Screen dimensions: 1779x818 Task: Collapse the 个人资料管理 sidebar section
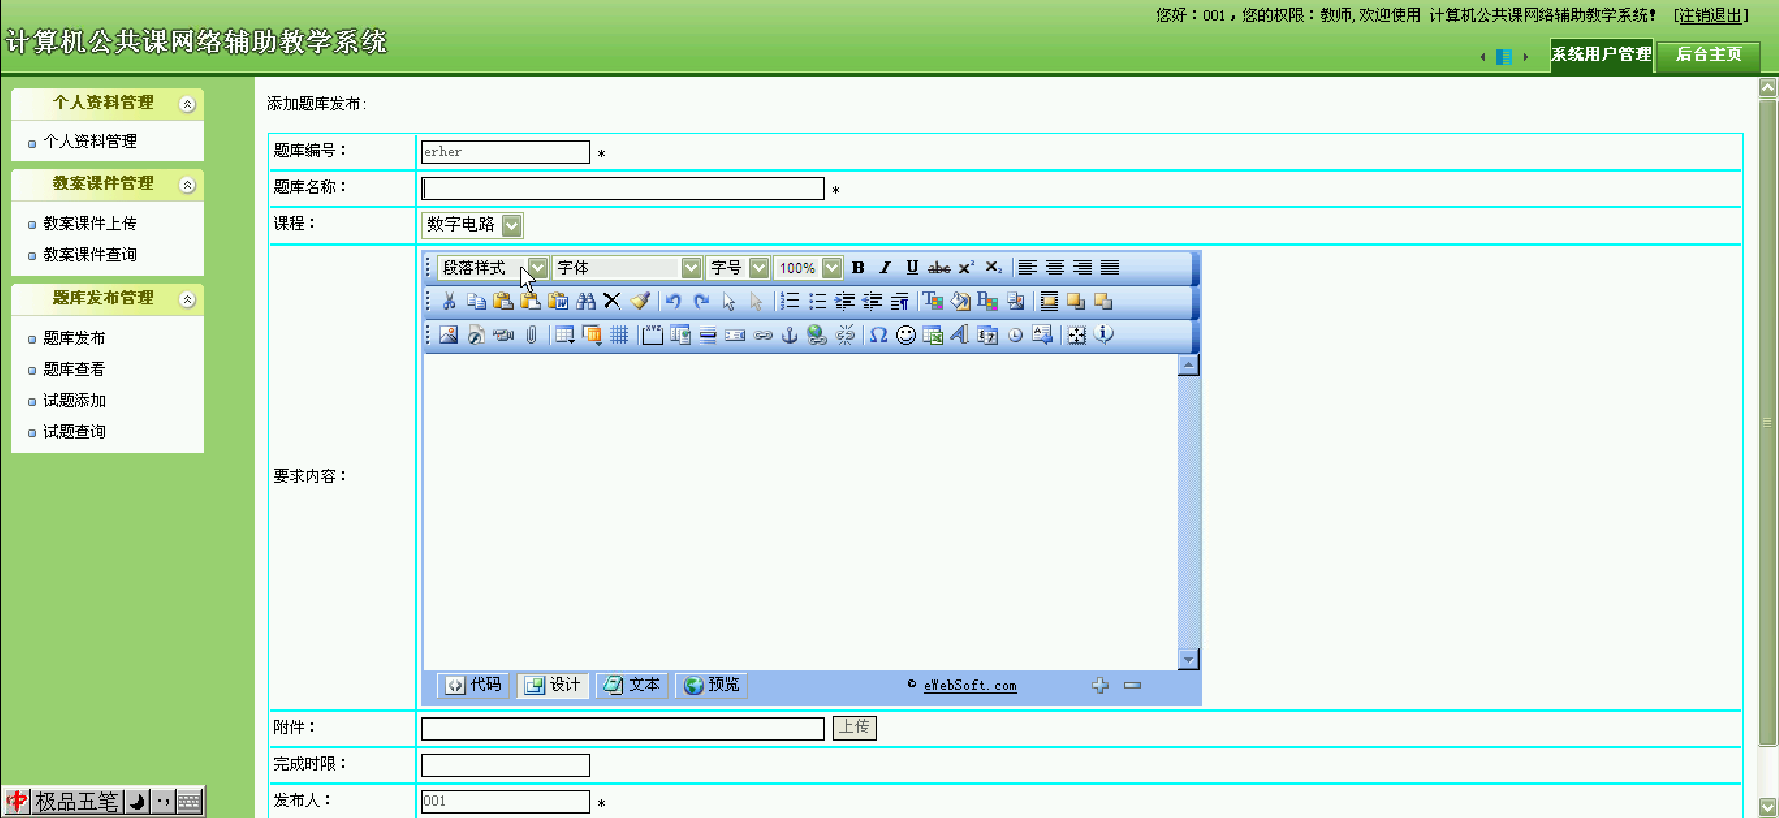[x=187, y=104]
